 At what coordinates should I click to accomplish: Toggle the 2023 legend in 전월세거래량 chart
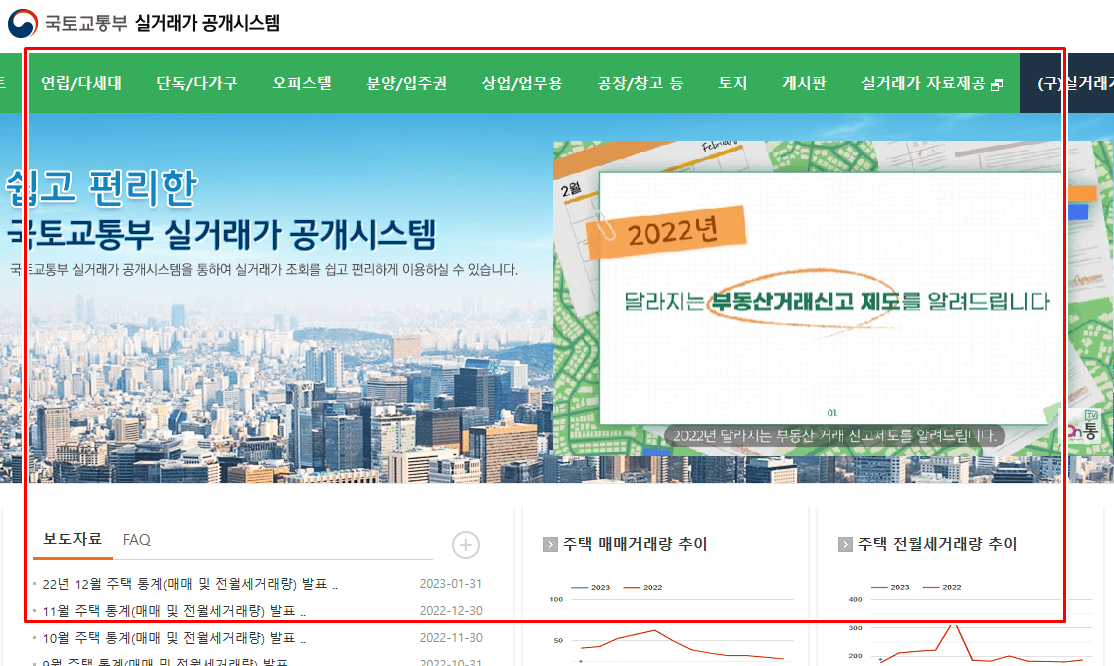point(890,587)
